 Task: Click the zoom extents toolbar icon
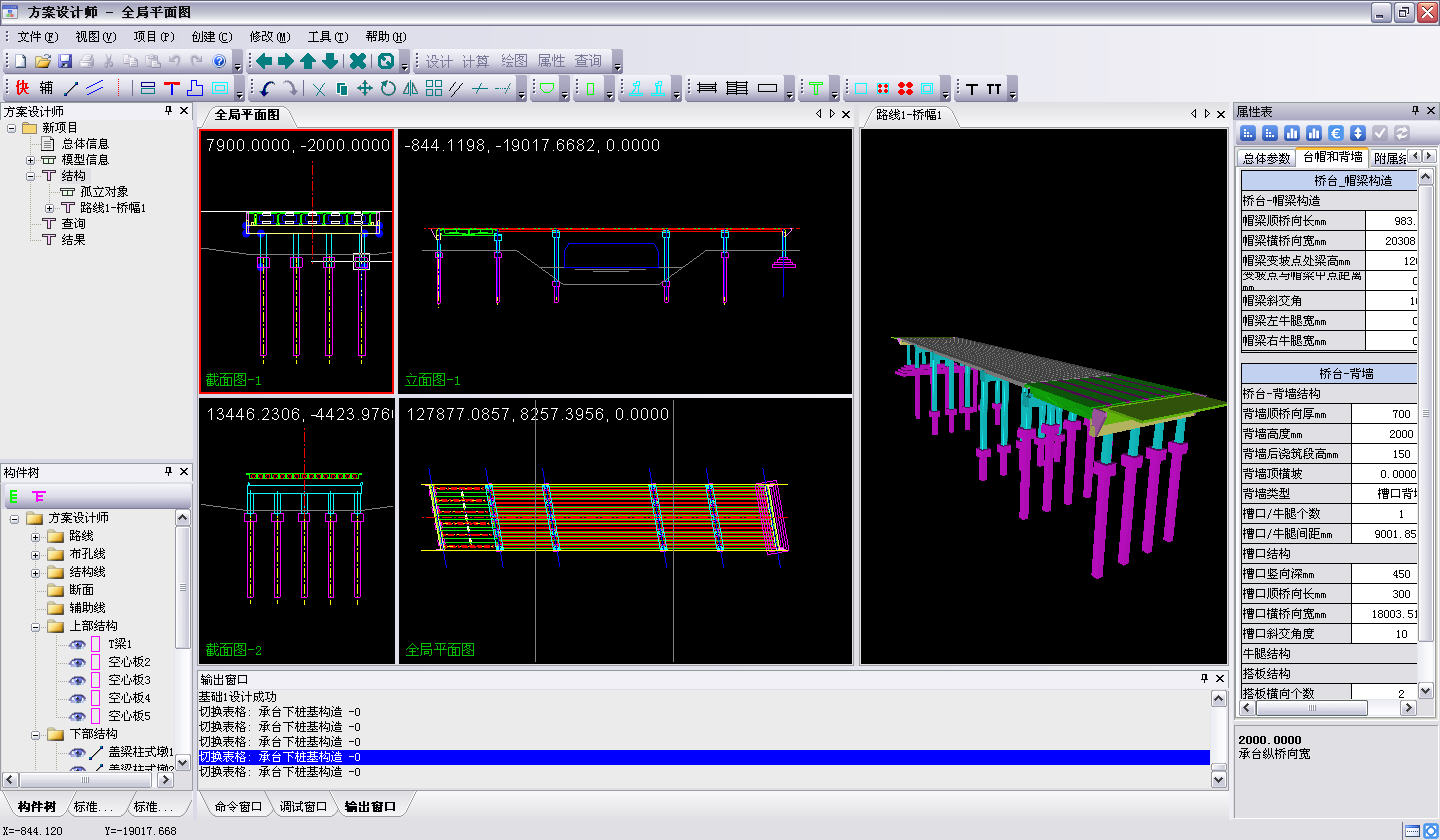coord(385,61)
